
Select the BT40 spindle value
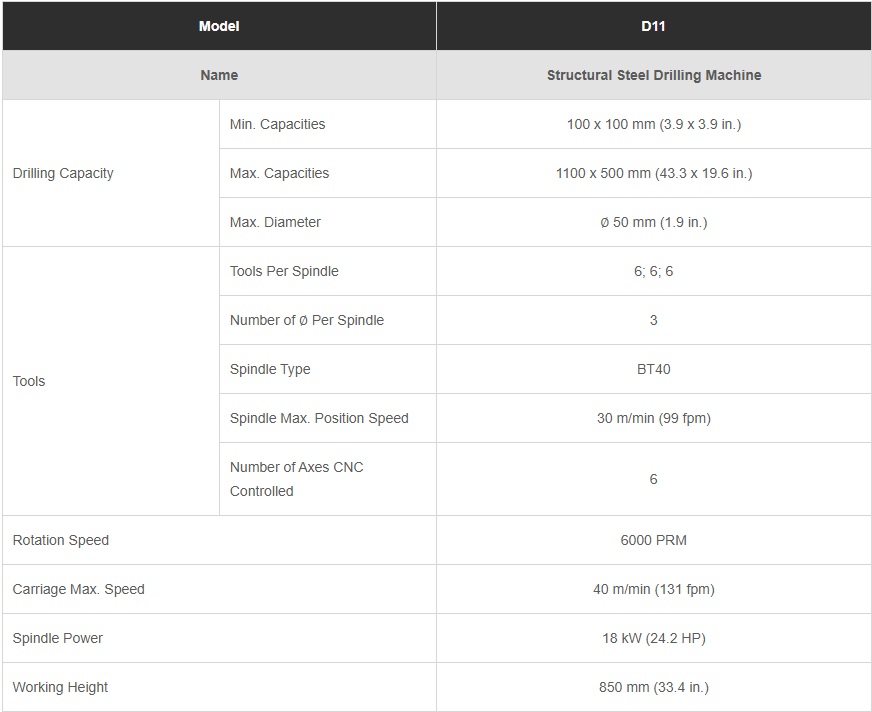point(653,369)
